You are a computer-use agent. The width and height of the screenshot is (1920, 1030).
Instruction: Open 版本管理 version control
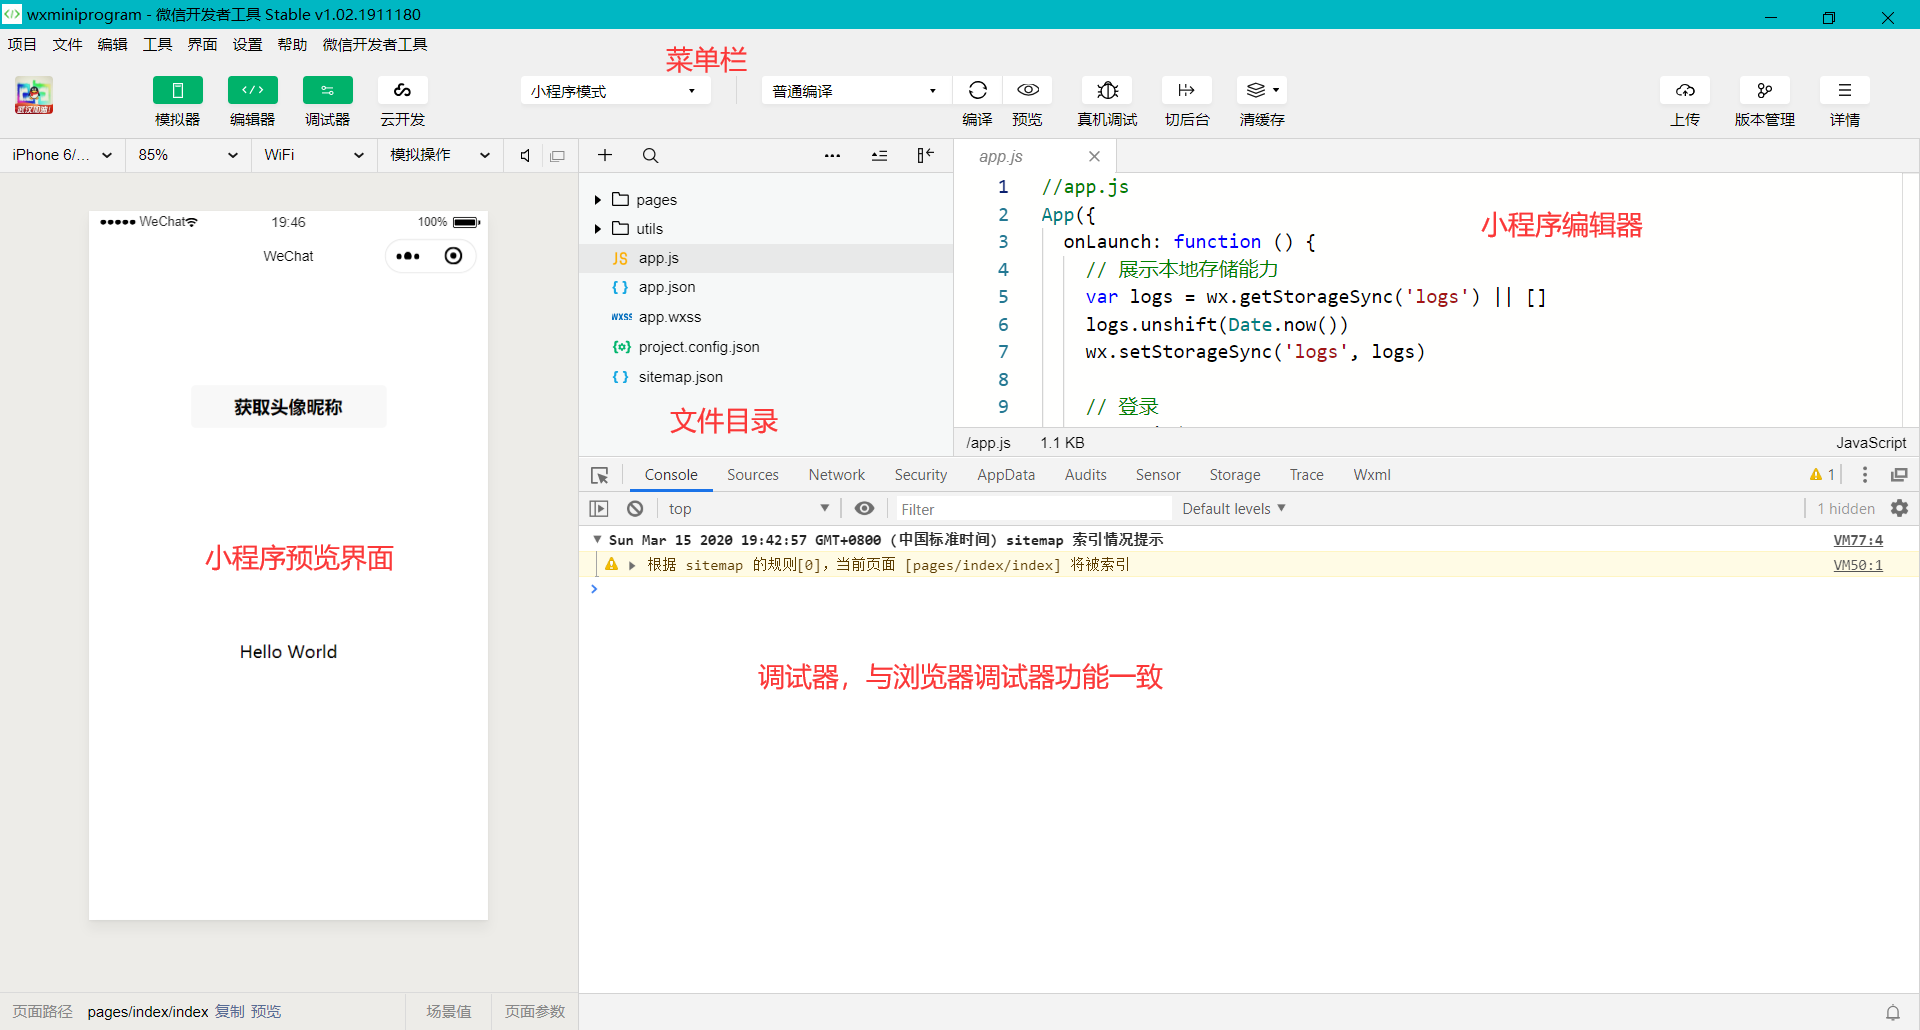click(x=1765, y=90)
